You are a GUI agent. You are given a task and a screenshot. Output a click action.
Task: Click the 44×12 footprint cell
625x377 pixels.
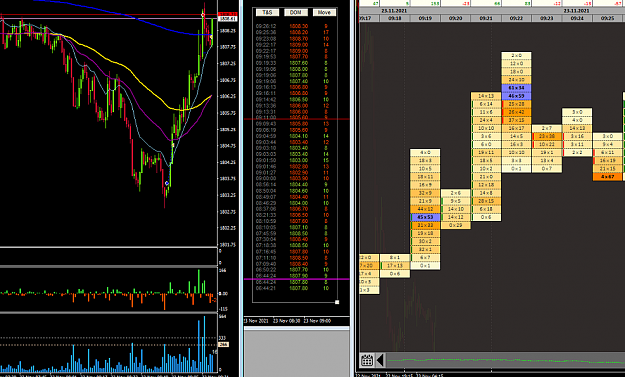tap(425, 209)
